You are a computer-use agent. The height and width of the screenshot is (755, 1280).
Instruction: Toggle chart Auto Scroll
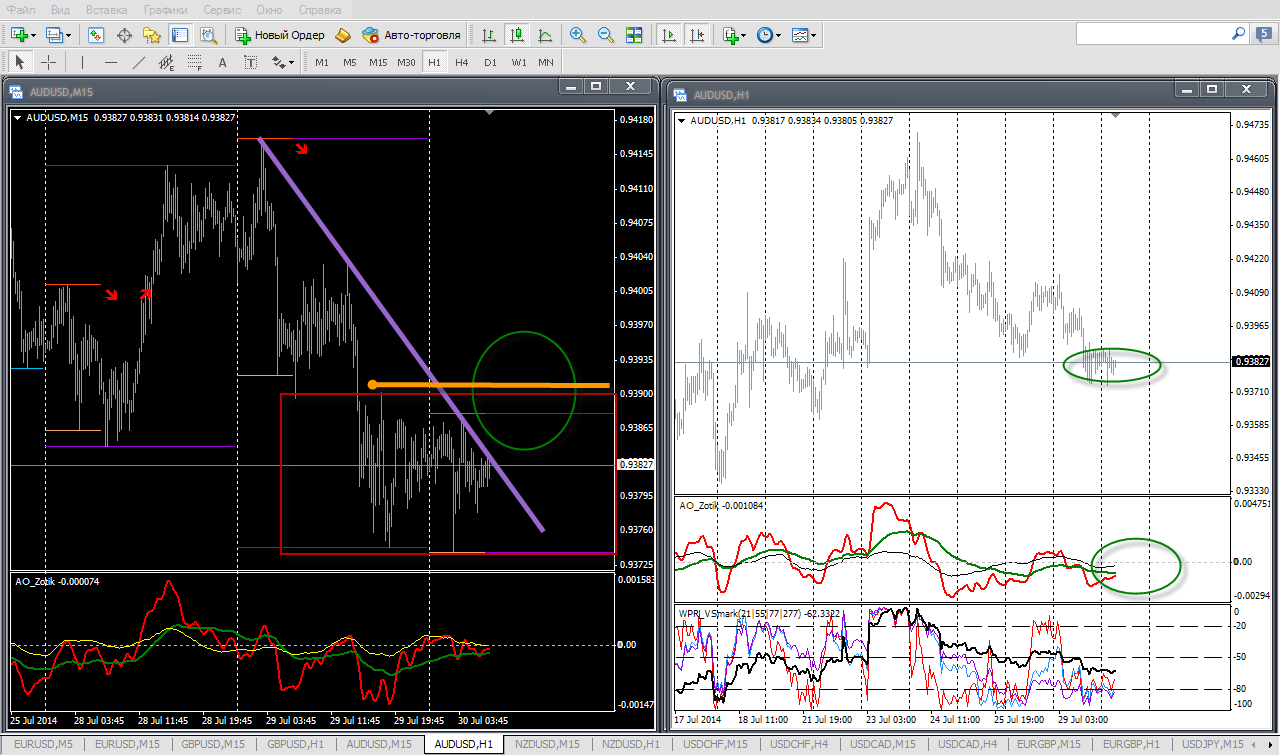click(x=668, y=35)
